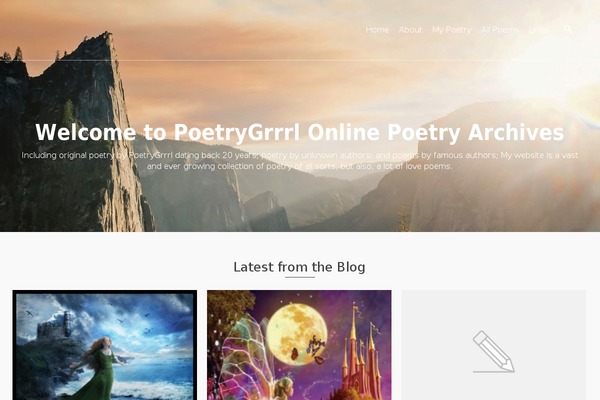Click the hilltop castle in first thumbnail

(x=55, y=325)
